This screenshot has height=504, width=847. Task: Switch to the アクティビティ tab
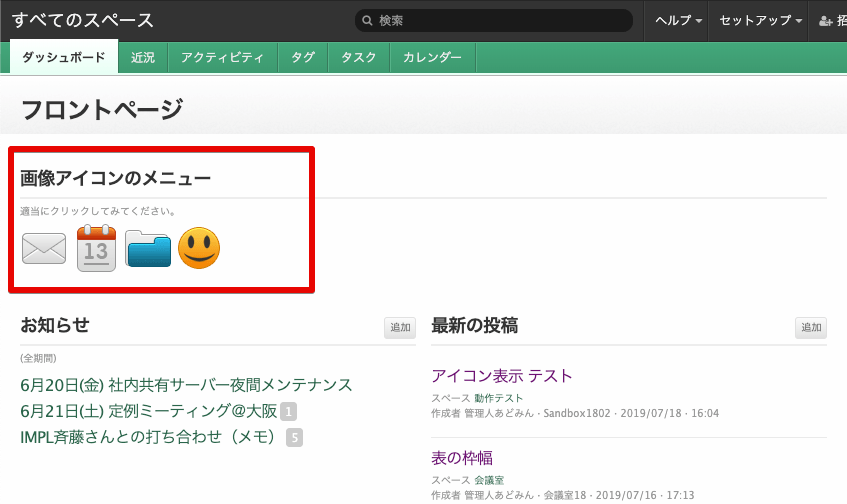(x=222, y=57)
